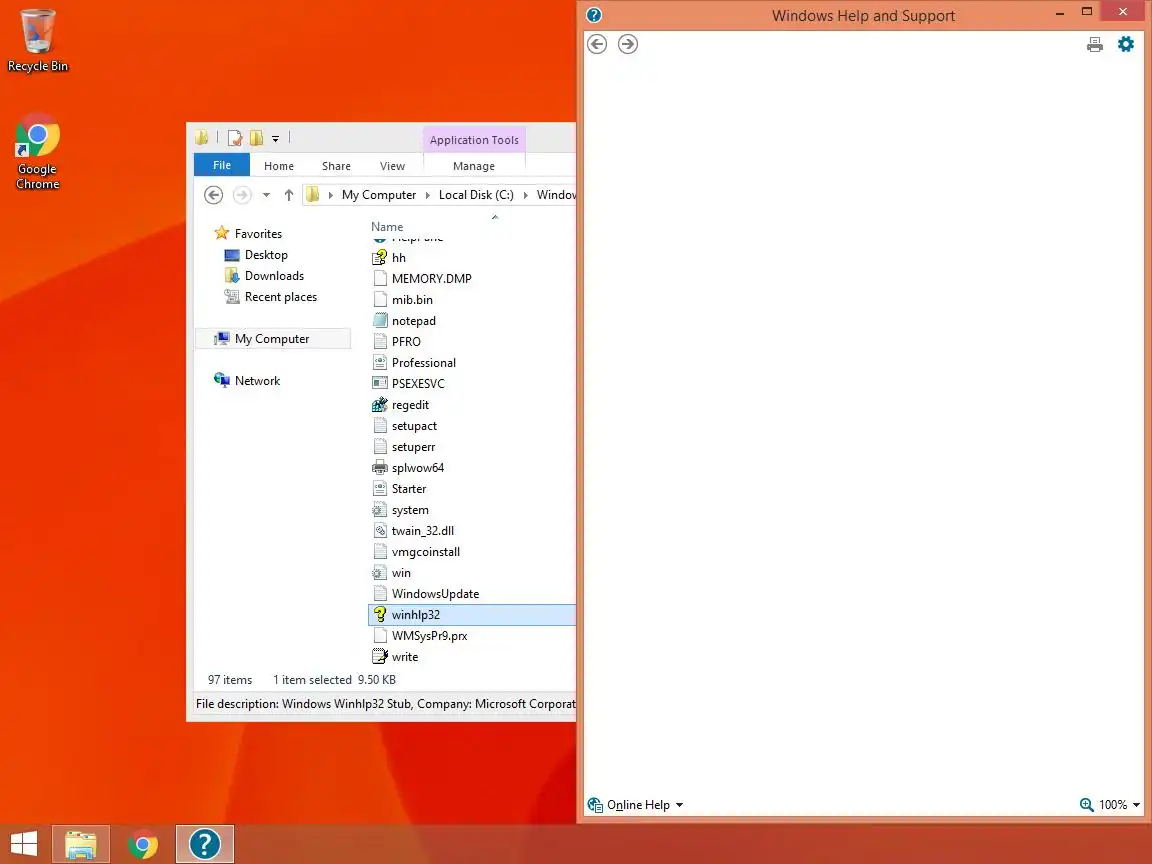1152x864 pixels.
Task: Select the write application icon
Action: coord(380,657)
